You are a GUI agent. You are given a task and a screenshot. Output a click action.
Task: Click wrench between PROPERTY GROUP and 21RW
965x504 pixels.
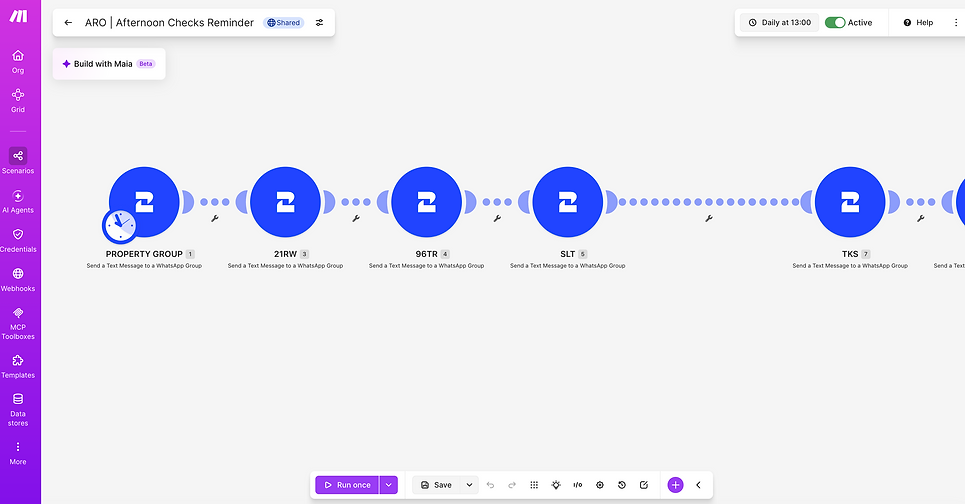tap(215, 218)
